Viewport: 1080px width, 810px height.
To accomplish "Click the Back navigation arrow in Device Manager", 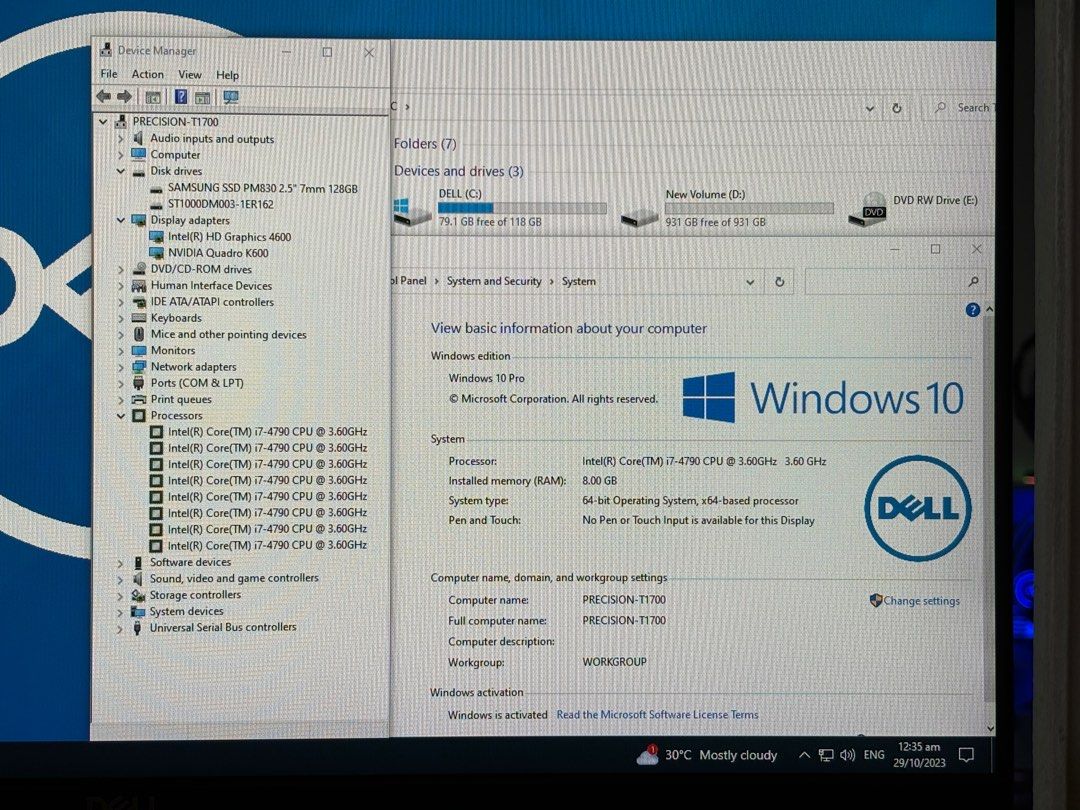I will 104,96.
